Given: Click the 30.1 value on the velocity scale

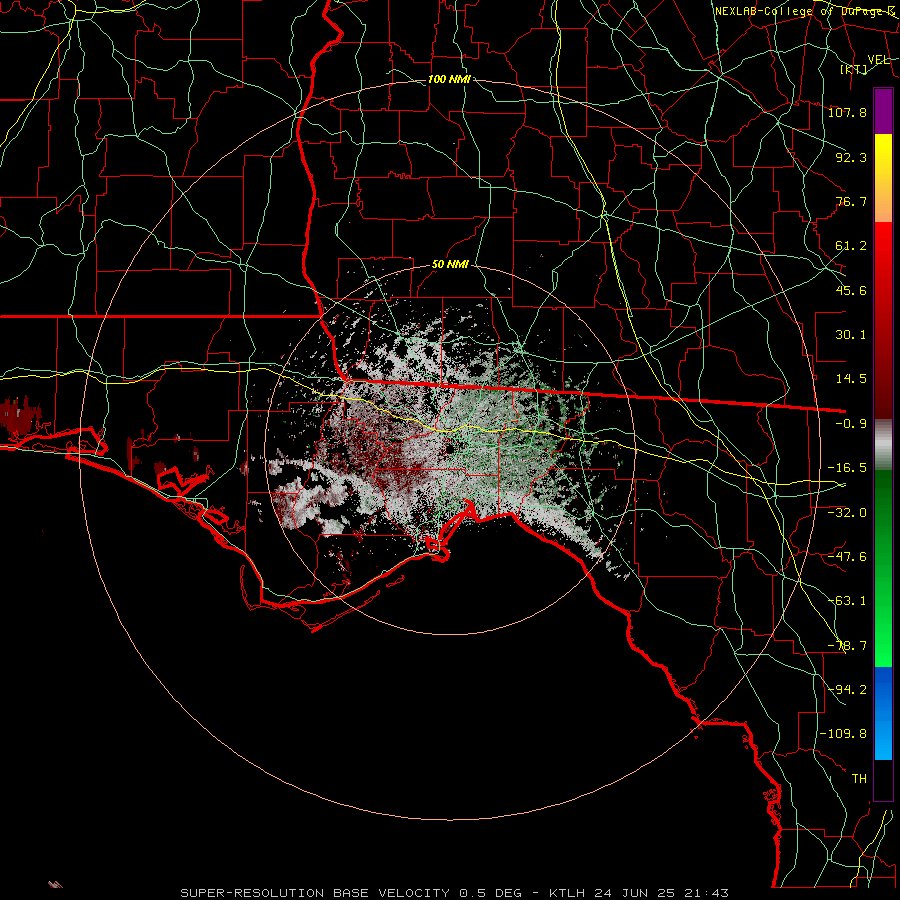Looking at the screenshot, I should (851, 335).
